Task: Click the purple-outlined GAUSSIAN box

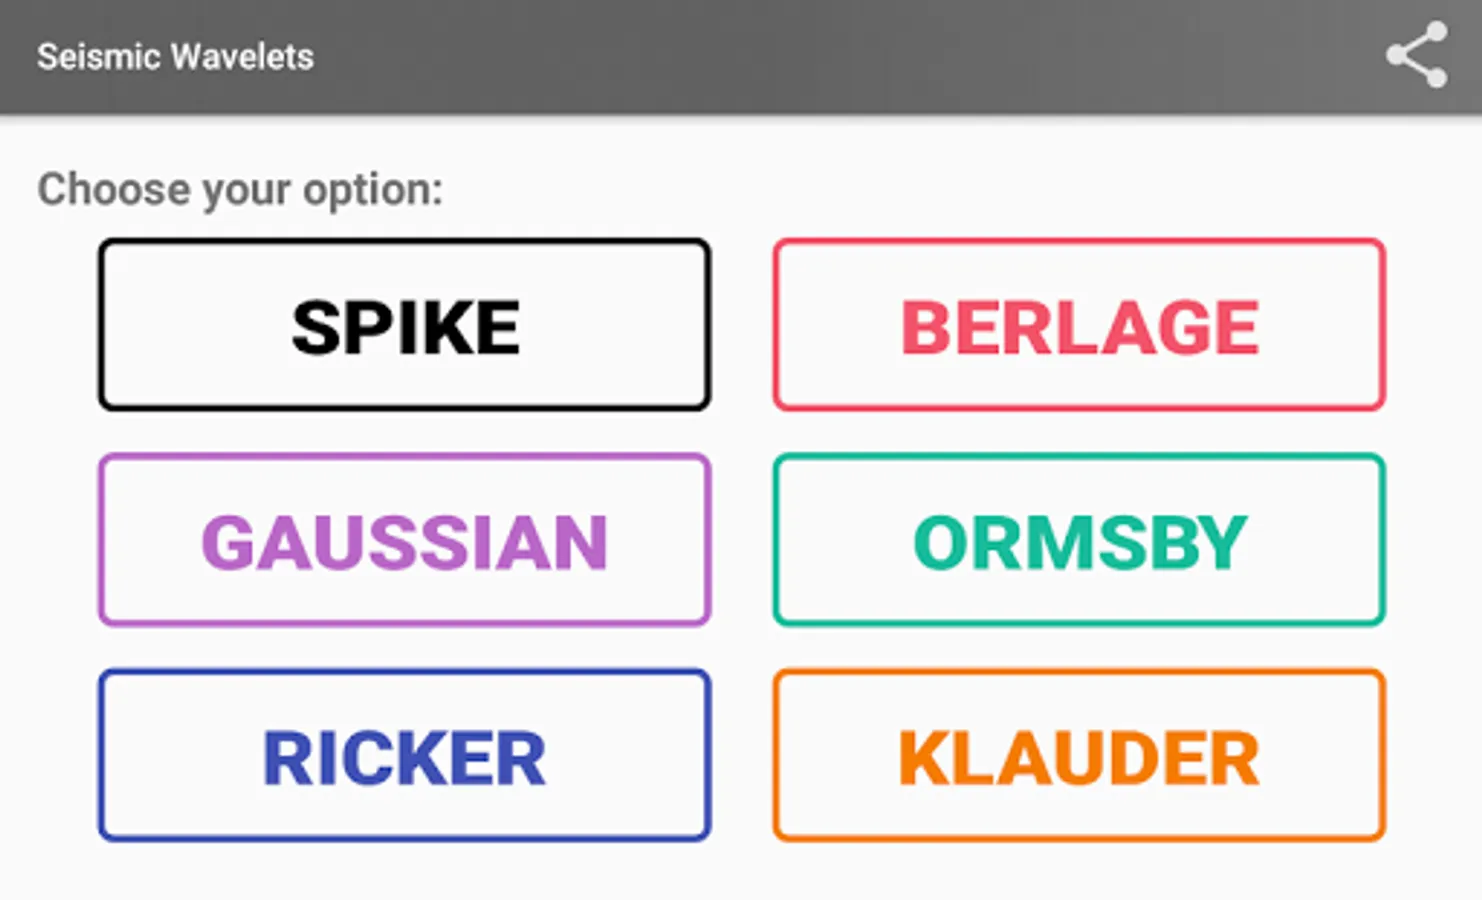Action: click(405, 540)
